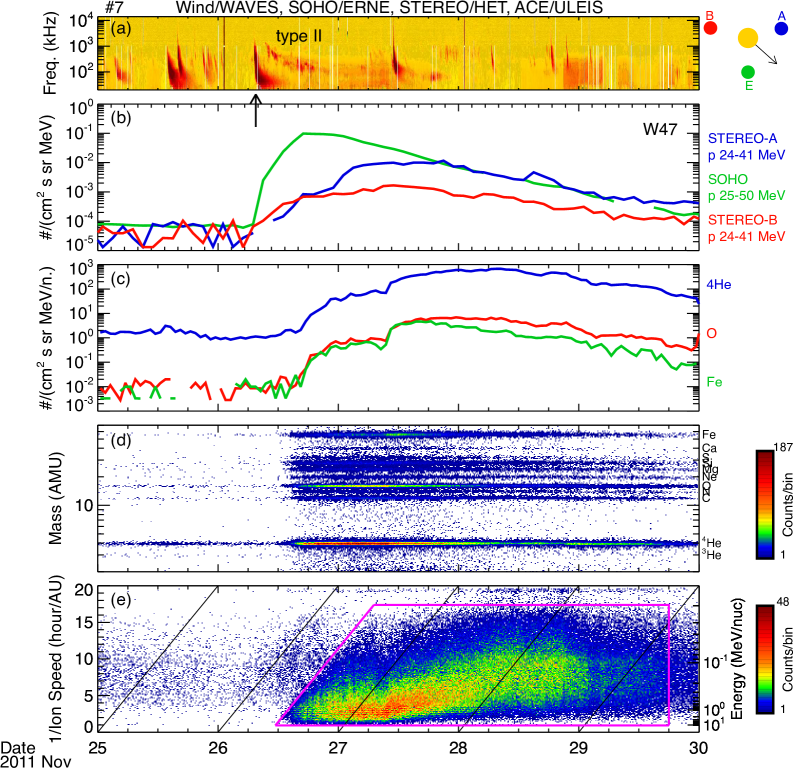The image size is (793, 768).
Task: Click the date tick label 26
Action: coord(218,748)
